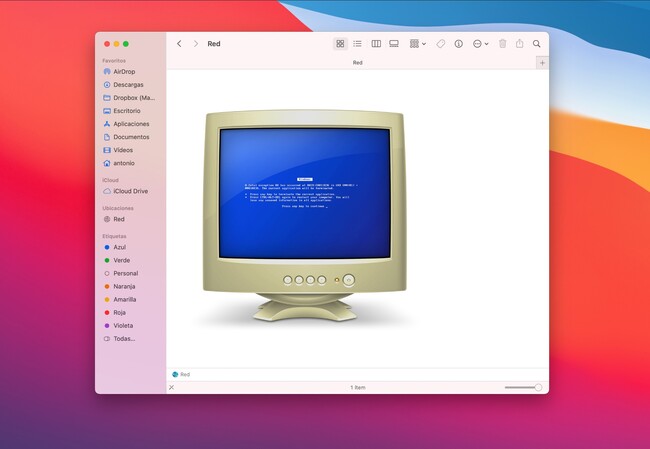
Task: Click the Red window title
Action: pyautogui.click(x=214, y=44)
